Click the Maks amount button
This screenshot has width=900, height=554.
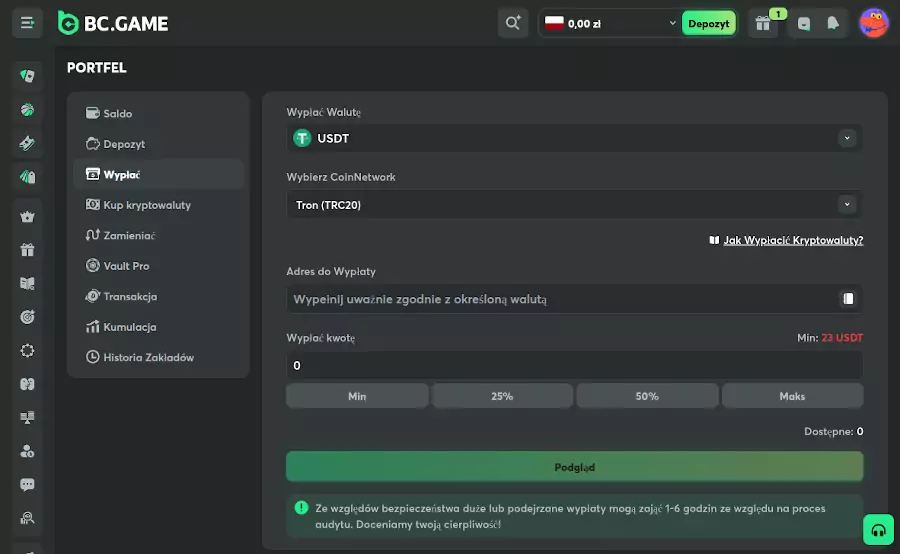[792, 396]
